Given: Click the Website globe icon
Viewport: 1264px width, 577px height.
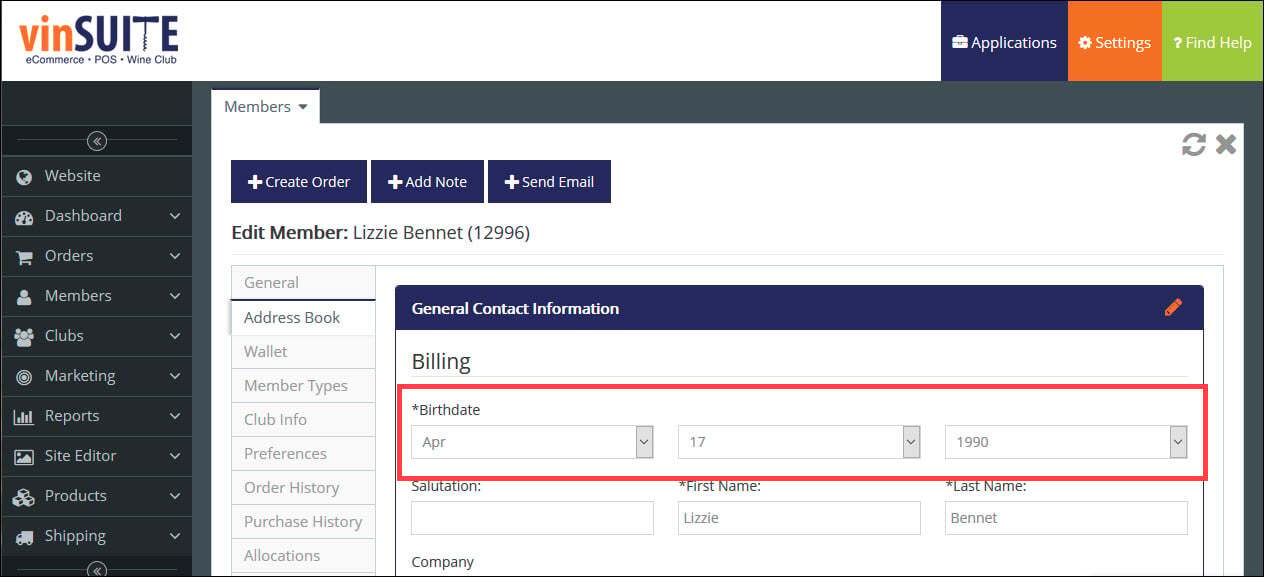Looking at the screenshot, I should click(x=25, y=176).
